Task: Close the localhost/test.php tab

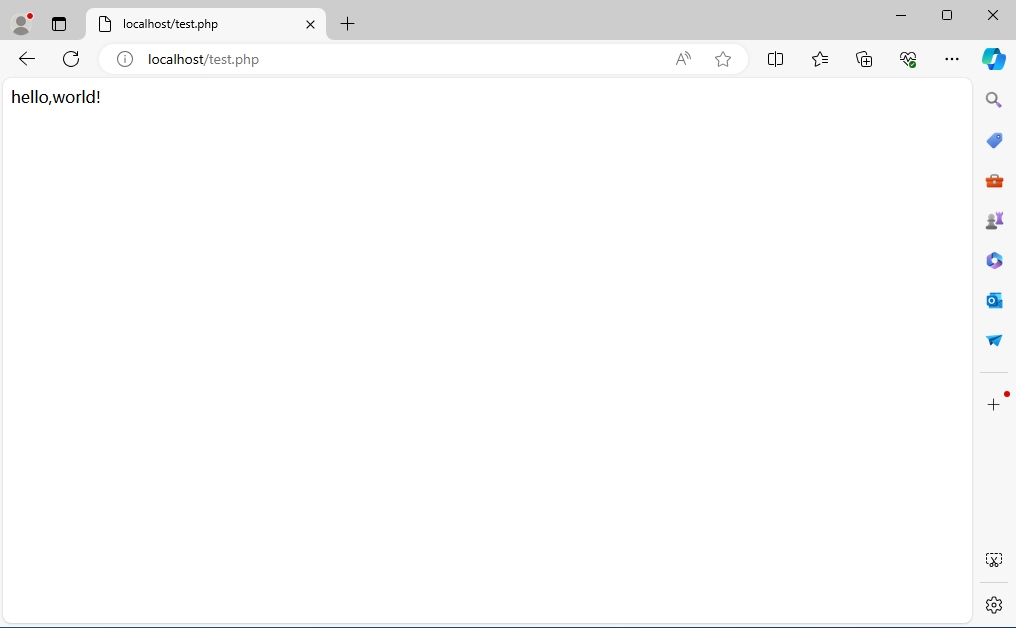Action: [310, 25]
